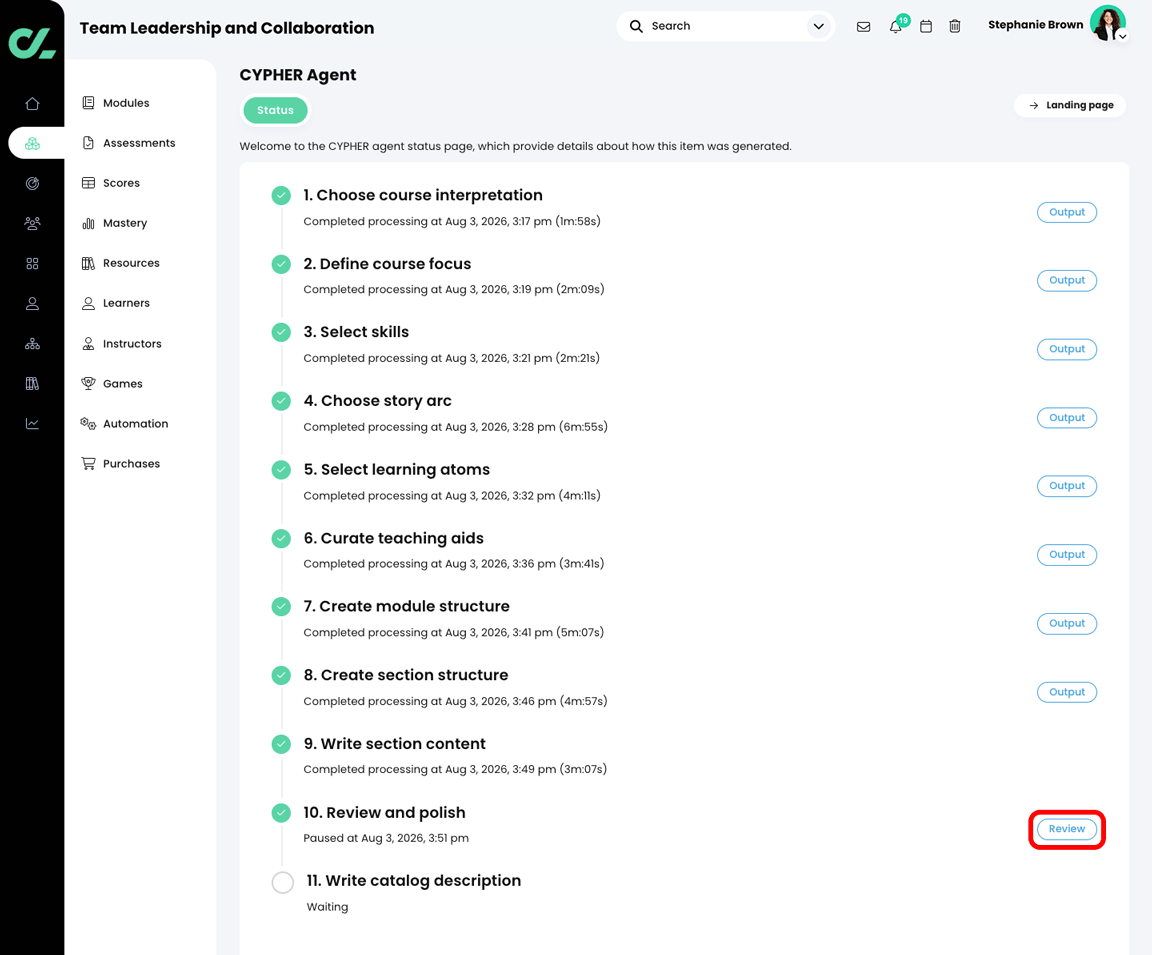Click the Stephanie Brown name label

click(x=1035, y=25)
